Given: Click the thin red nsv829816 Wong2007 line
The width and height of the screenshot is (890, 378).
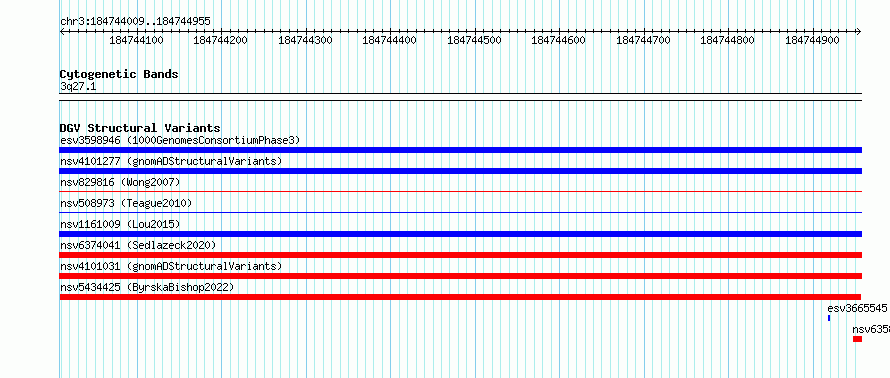Looking at the screenshot, I should 460,192.
